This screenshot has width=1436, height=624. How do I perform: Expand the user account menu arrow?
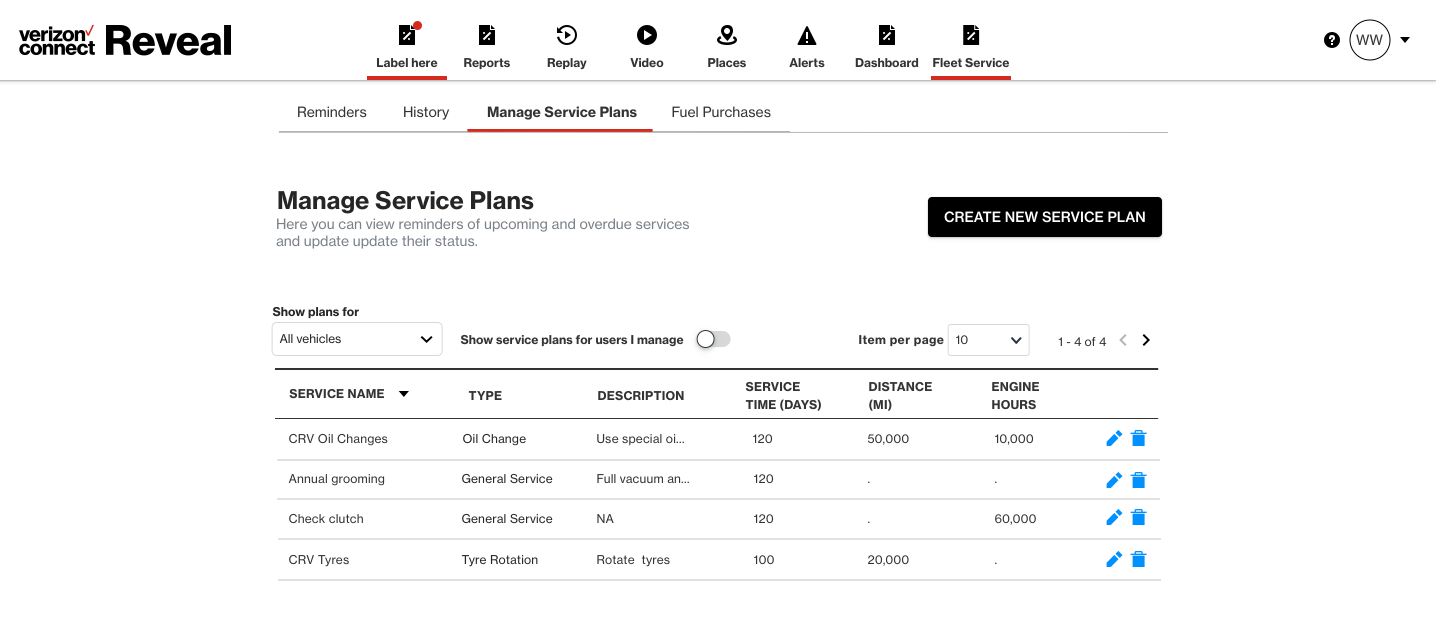point(1405,40)
